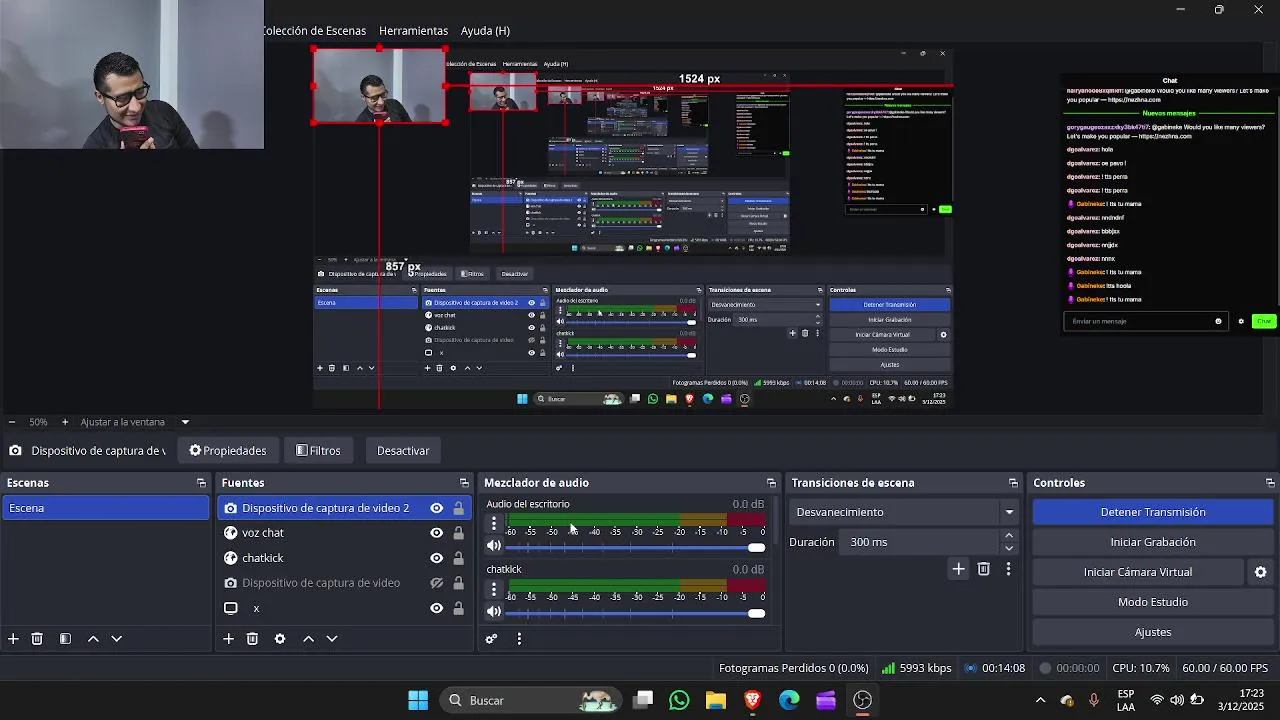Image resolution: width=1280 pixels, height=720 pixels.
Task: Lock the Dispositivo de captura de video 2 source
Action: (x=458, y=508)
